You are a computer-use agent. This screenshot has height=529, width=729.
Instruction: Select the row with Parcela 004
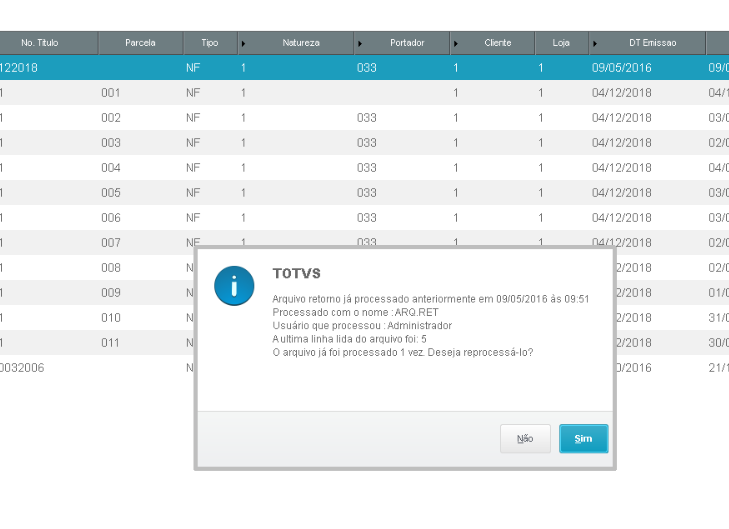click(x=364, y=168)
